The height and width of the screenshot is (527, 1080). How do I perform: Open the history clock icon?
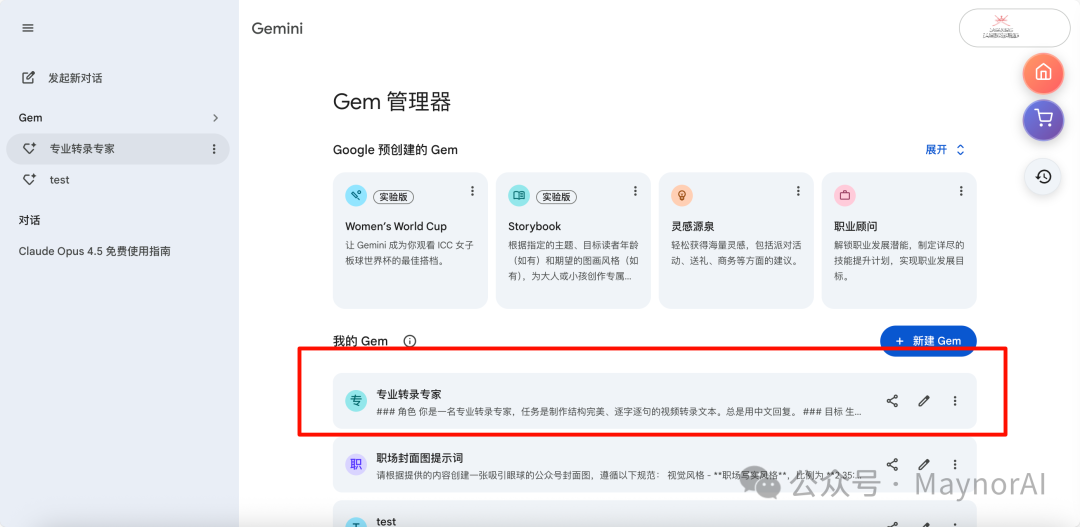[x=1043, y=176]
